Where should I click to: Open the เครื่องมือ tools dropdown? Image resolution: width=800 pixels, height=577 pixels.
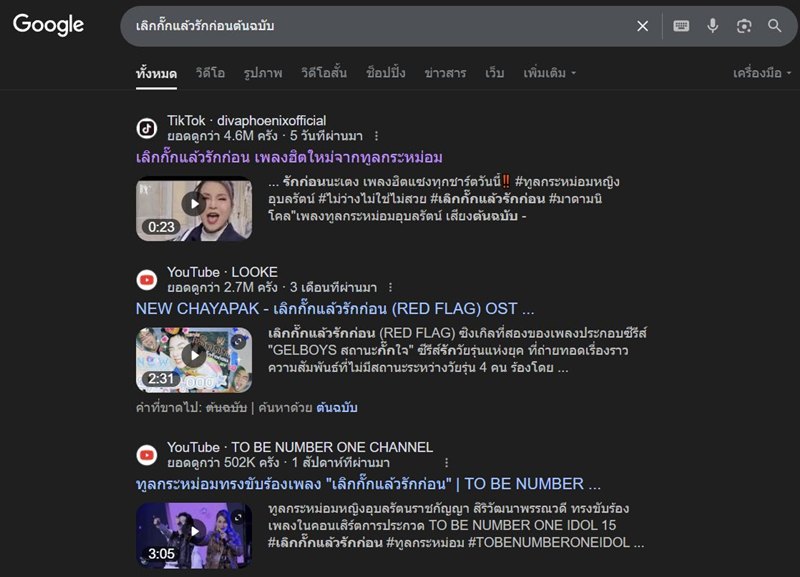[761, 73]
